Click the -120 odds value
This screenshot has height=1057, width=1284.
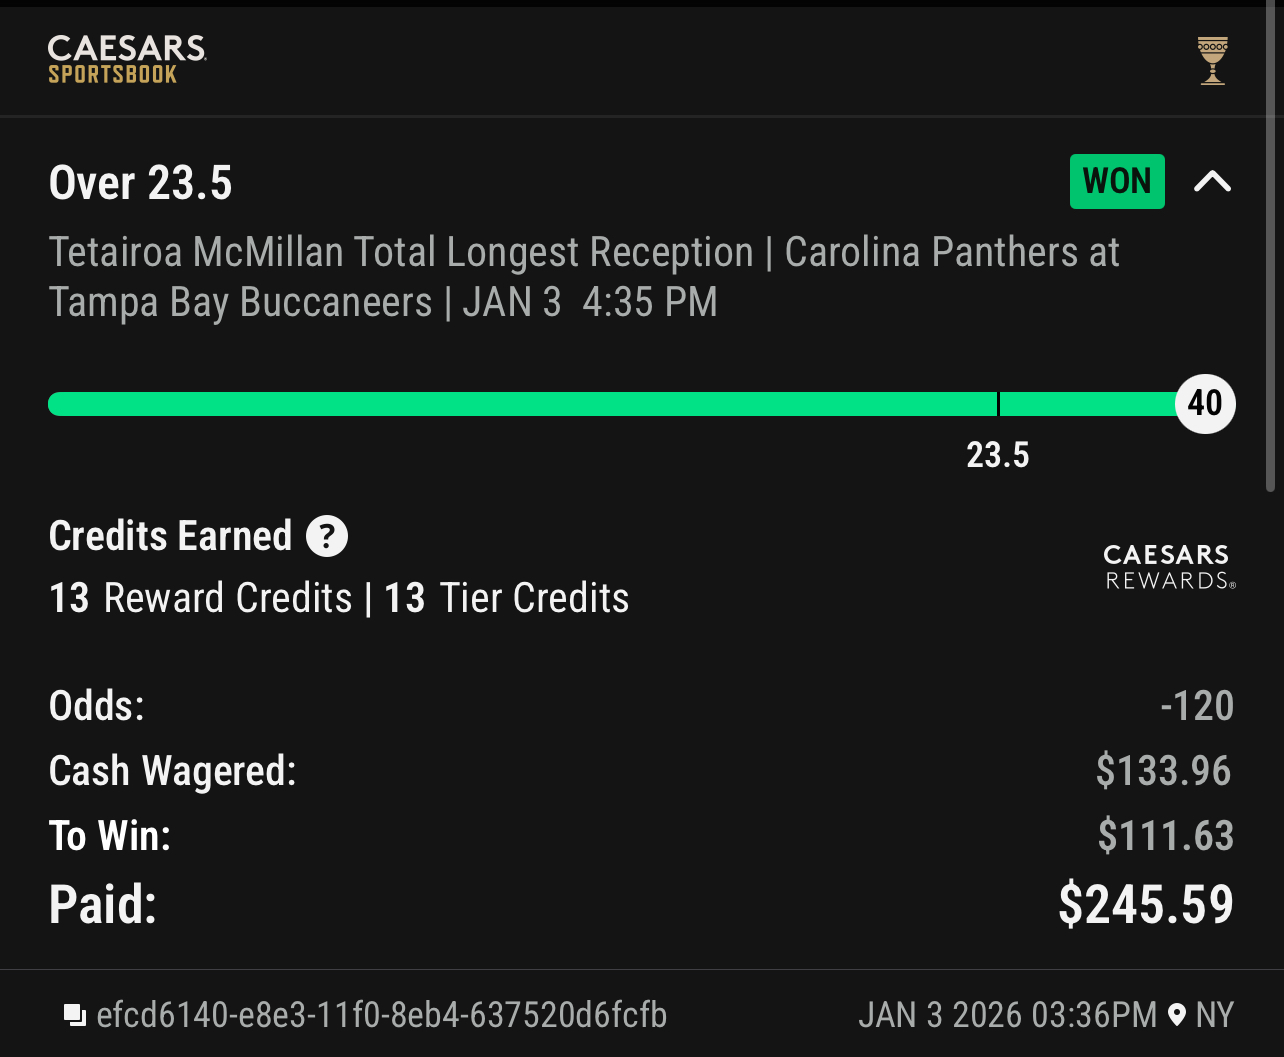(x=1197, y=707)
